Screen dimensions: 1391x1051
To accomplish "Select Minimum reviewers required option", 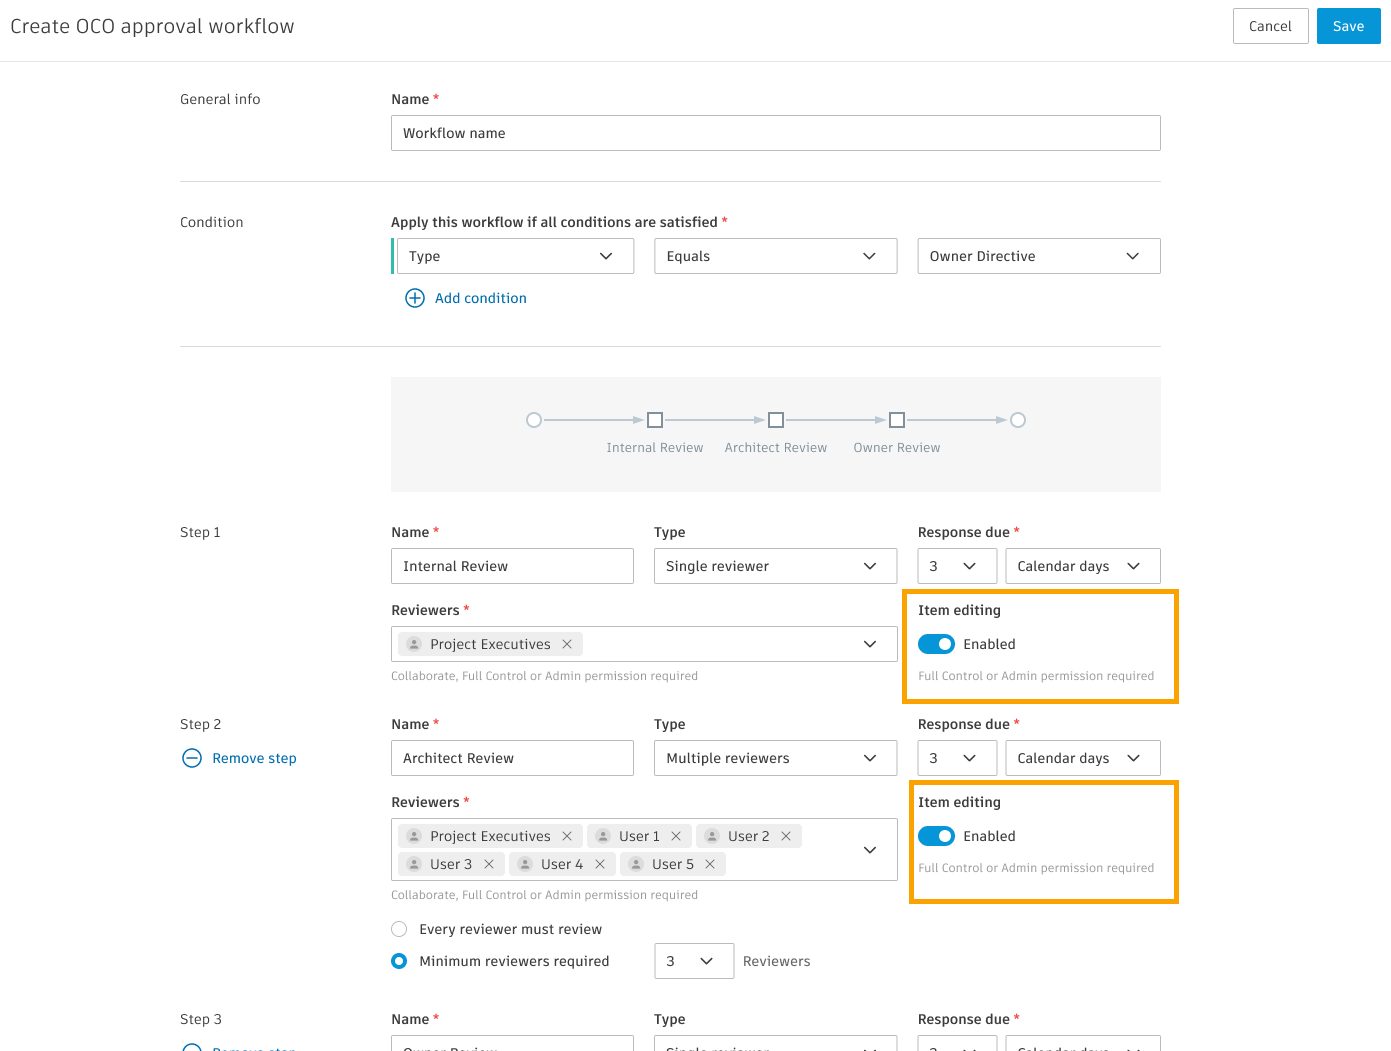I will tap(399, 961).
